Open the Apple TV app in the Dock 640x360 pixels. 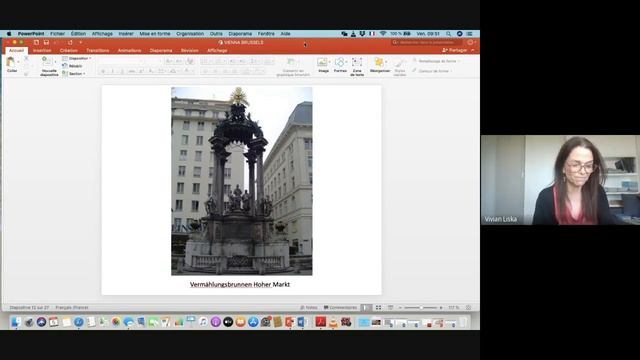[x=228, y=322]
